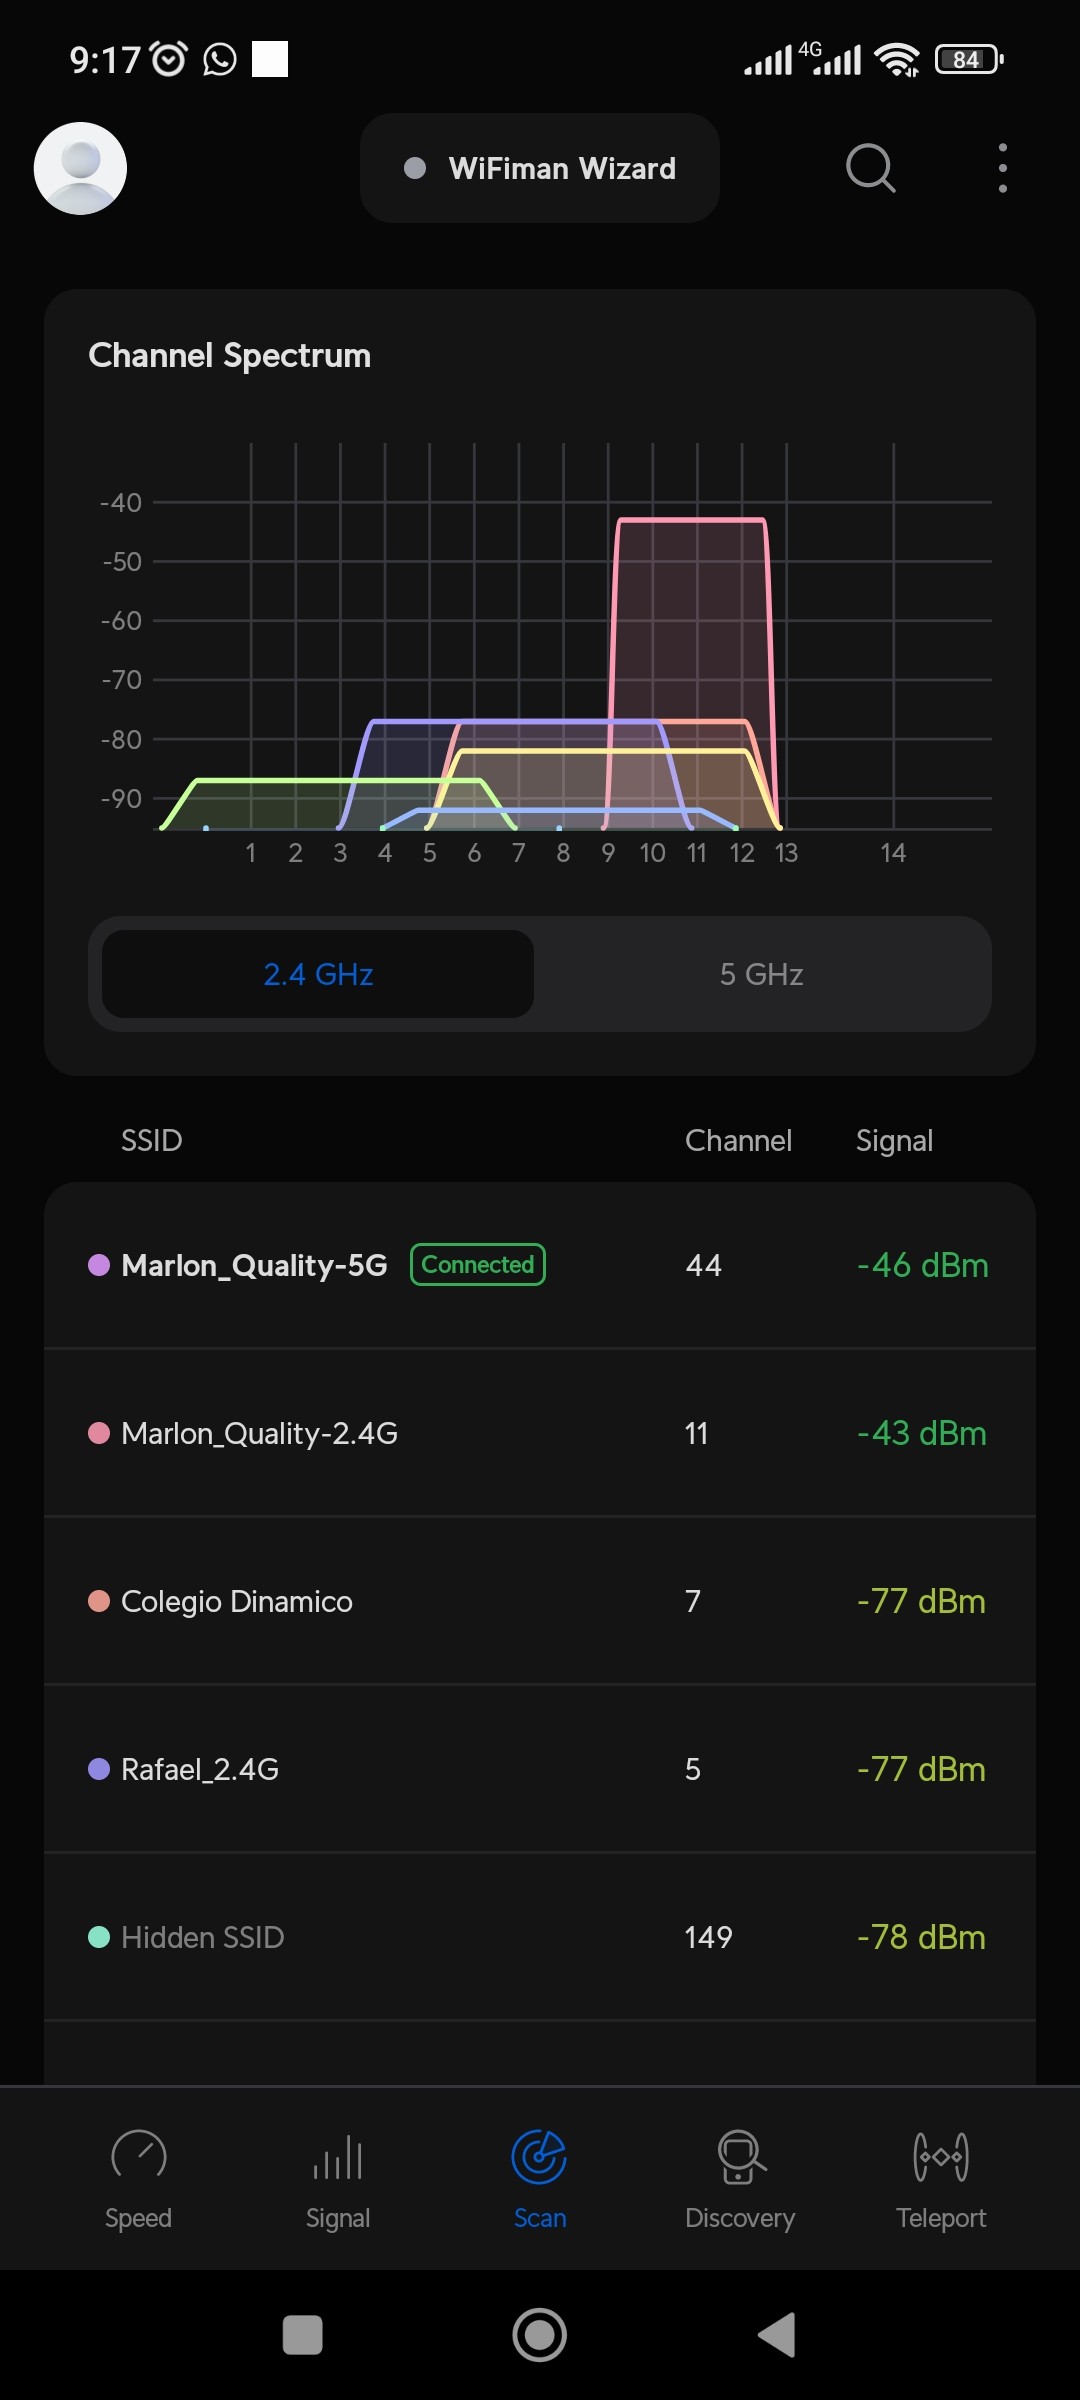The image size is (1080, 2400).
Task: Open the Hidden SSID network entry
Action: [x=540, y=1937]
